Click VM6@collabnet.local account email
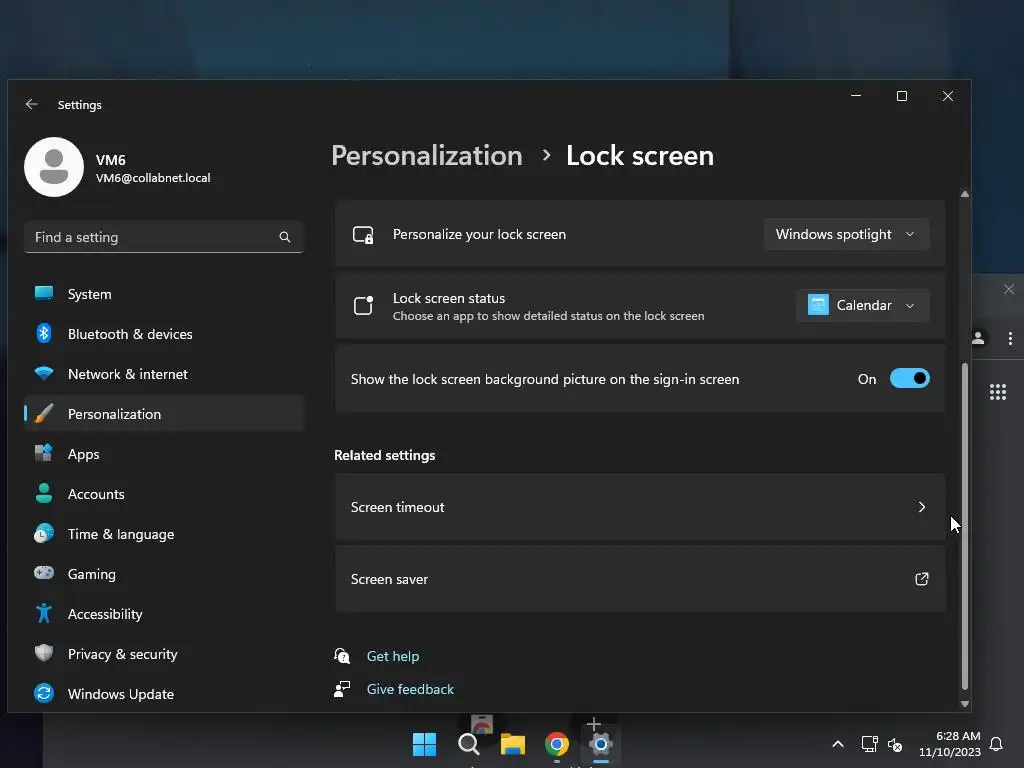The height and width of the screenshot is (768, 1024). [153, 178]
